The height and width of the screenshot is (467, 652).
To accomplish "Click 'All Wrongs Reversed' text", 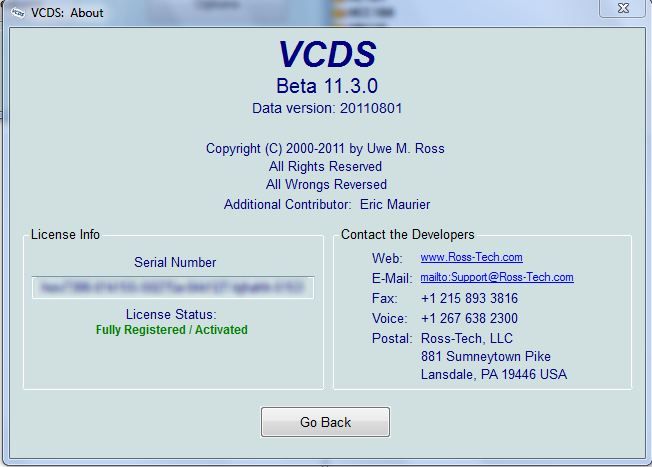I will (326, 185).
